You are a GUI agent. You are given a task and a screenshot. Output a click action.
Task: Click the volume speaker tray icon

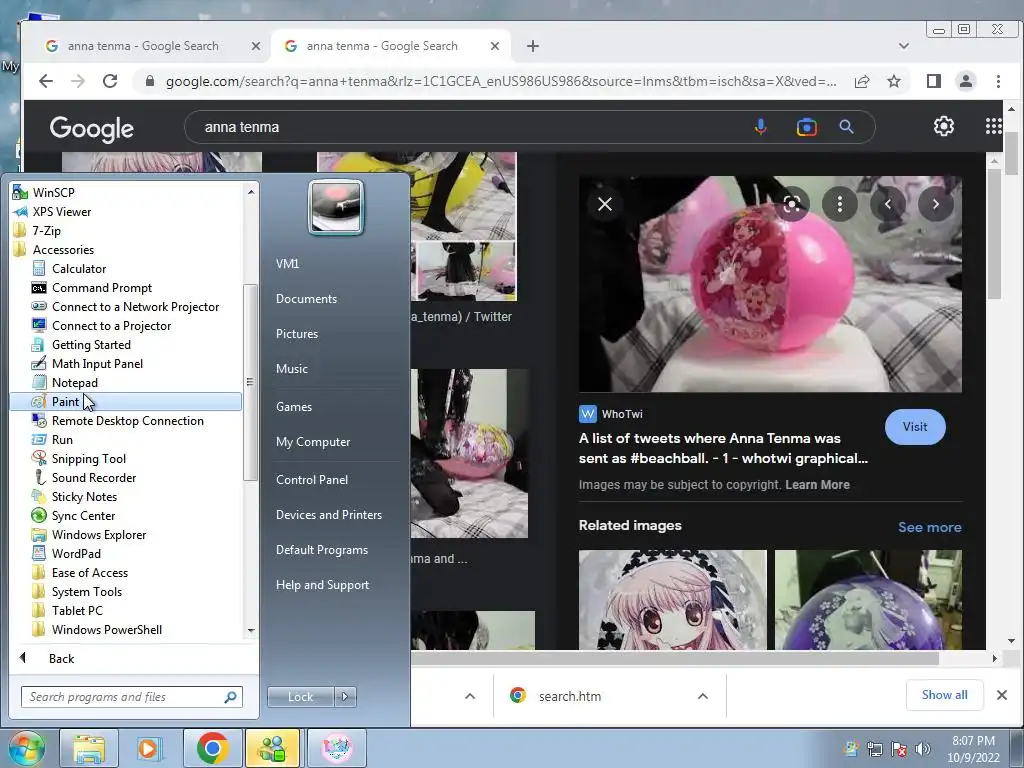click(x=922, y=749)
